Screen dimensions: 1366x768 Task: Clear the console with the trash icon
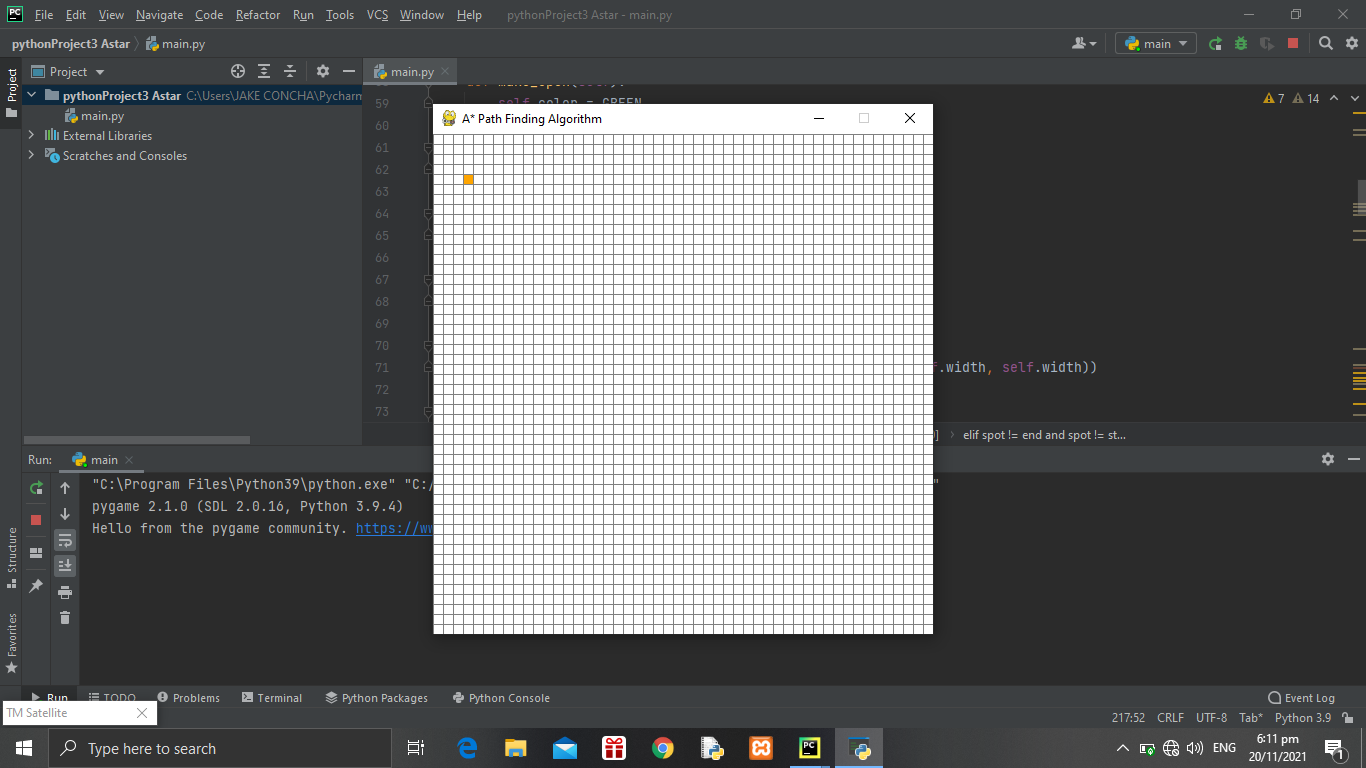point(64,618)
